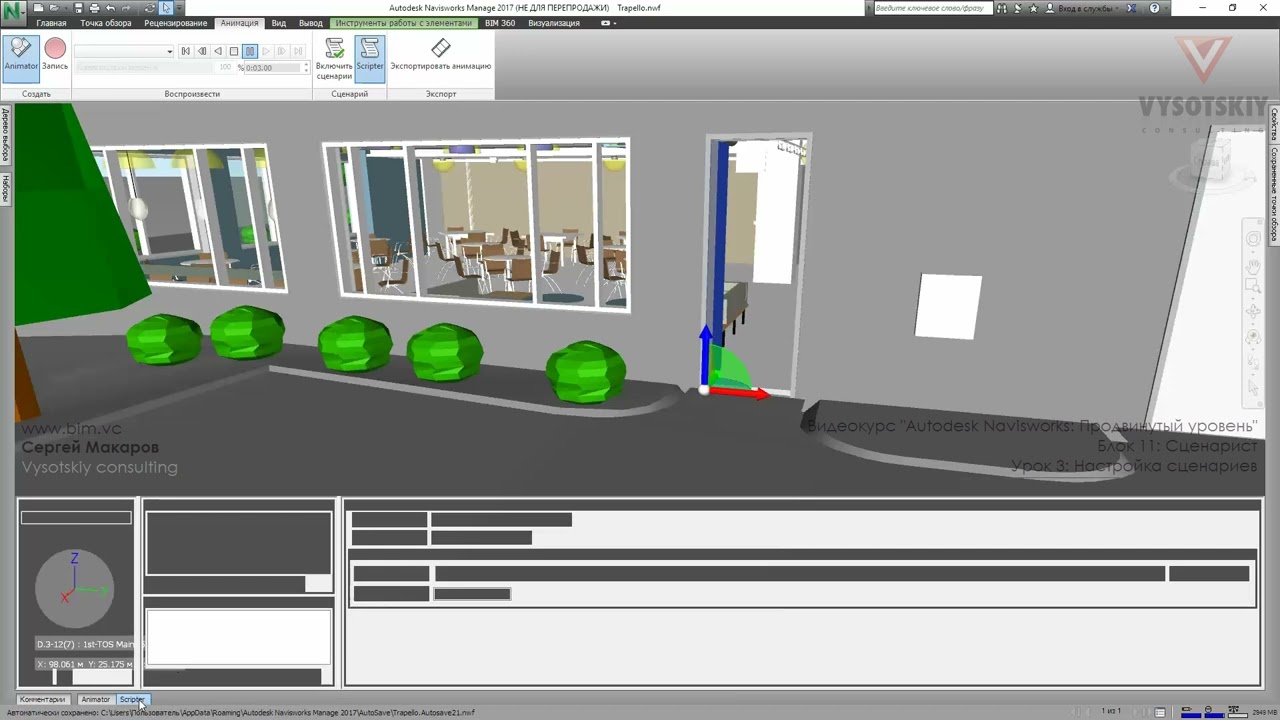
Task: Open the BIM 360 tab
Action: [x=500, y=23]
